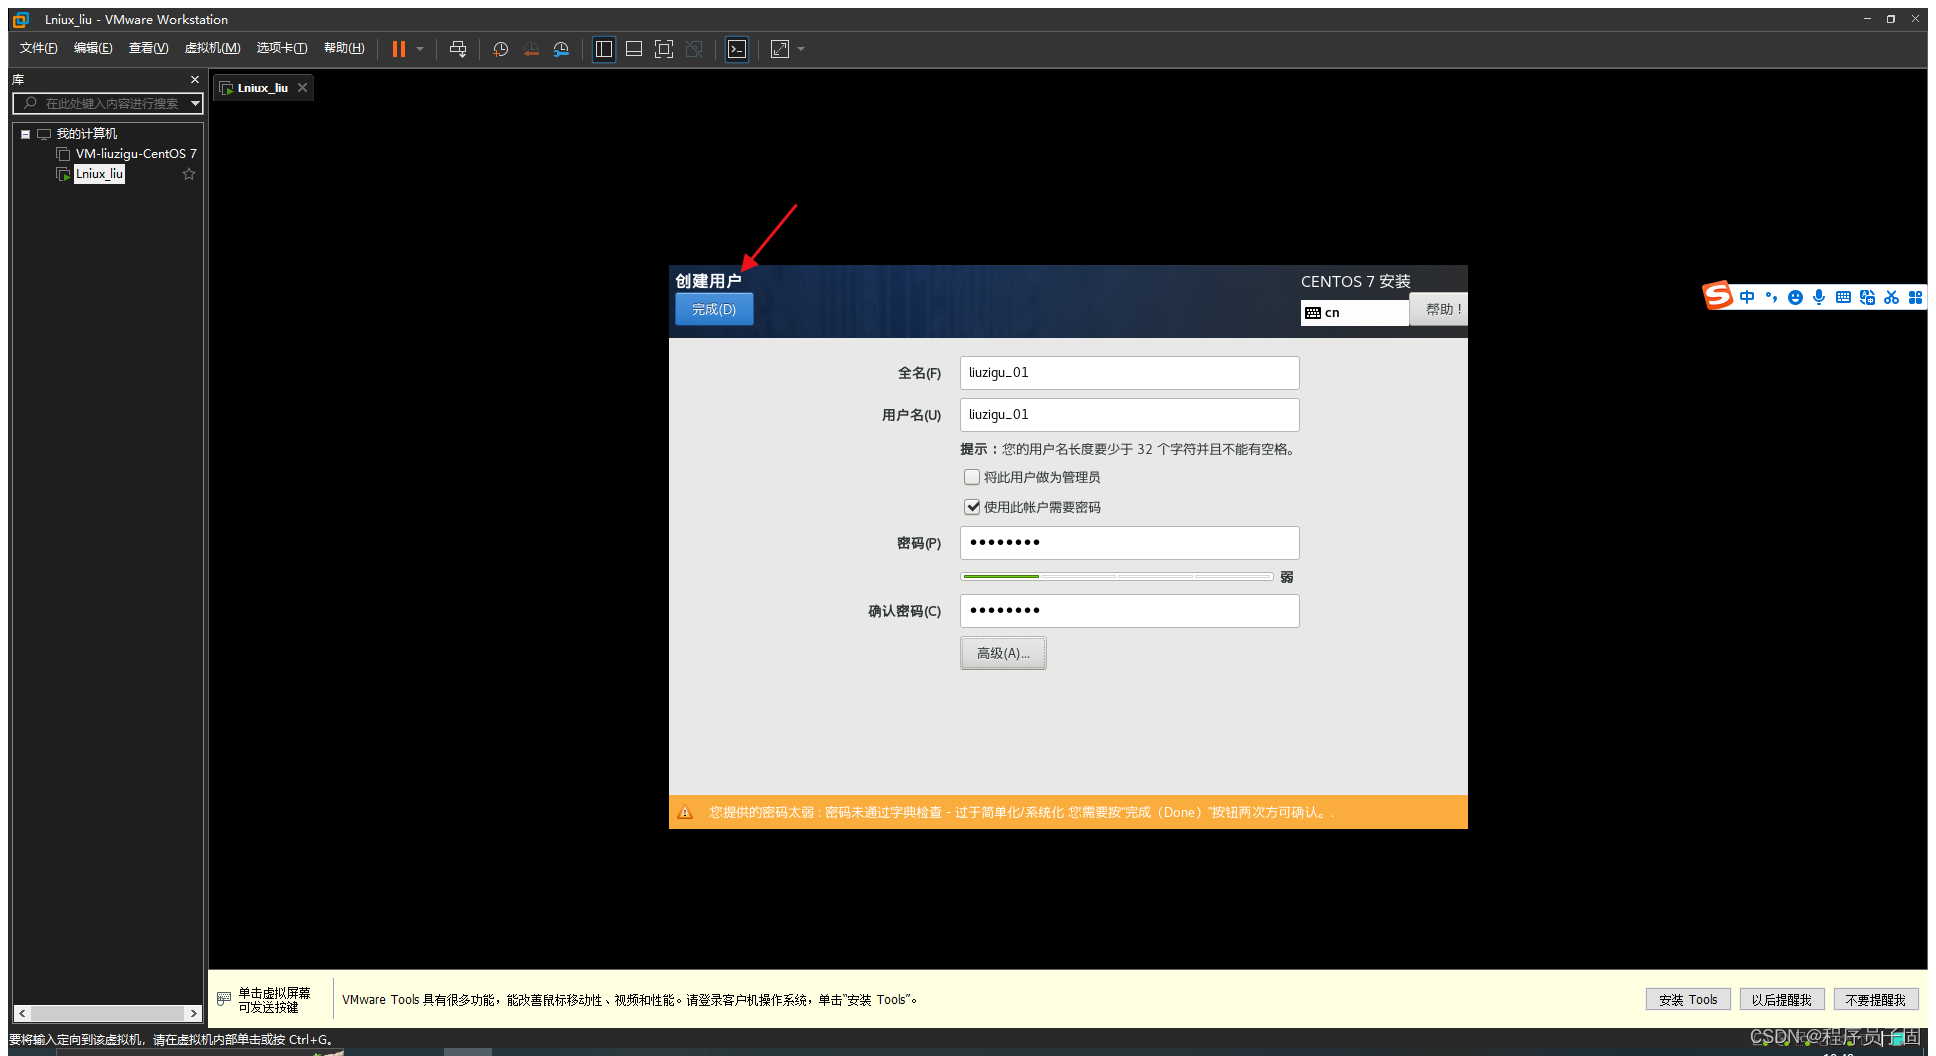Image resolution: width=1936 pixels, height=1056 pixels.
Task: Open the Sogou soft keyboard icon
Action: (1843, 297)
